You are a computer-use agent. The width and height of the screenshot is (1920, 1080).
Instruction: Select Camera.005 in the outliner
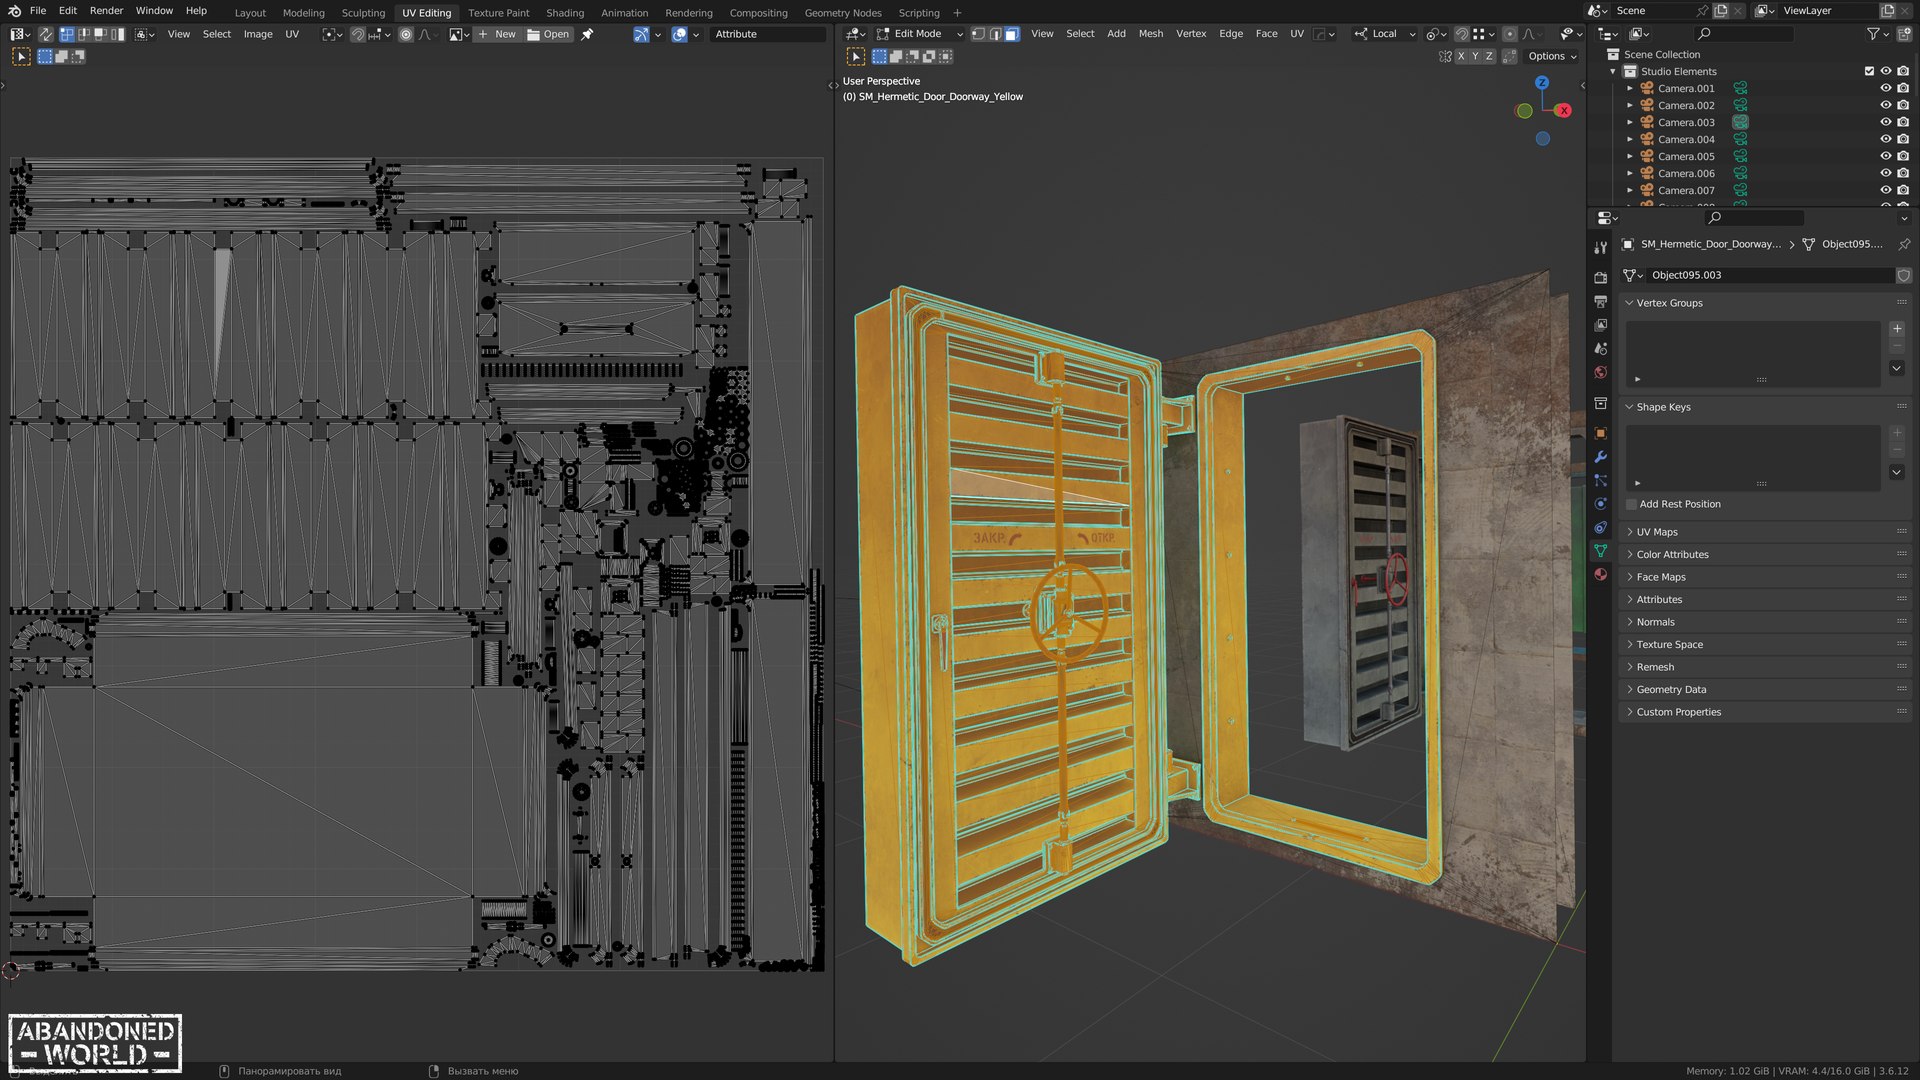[1686, 157]
